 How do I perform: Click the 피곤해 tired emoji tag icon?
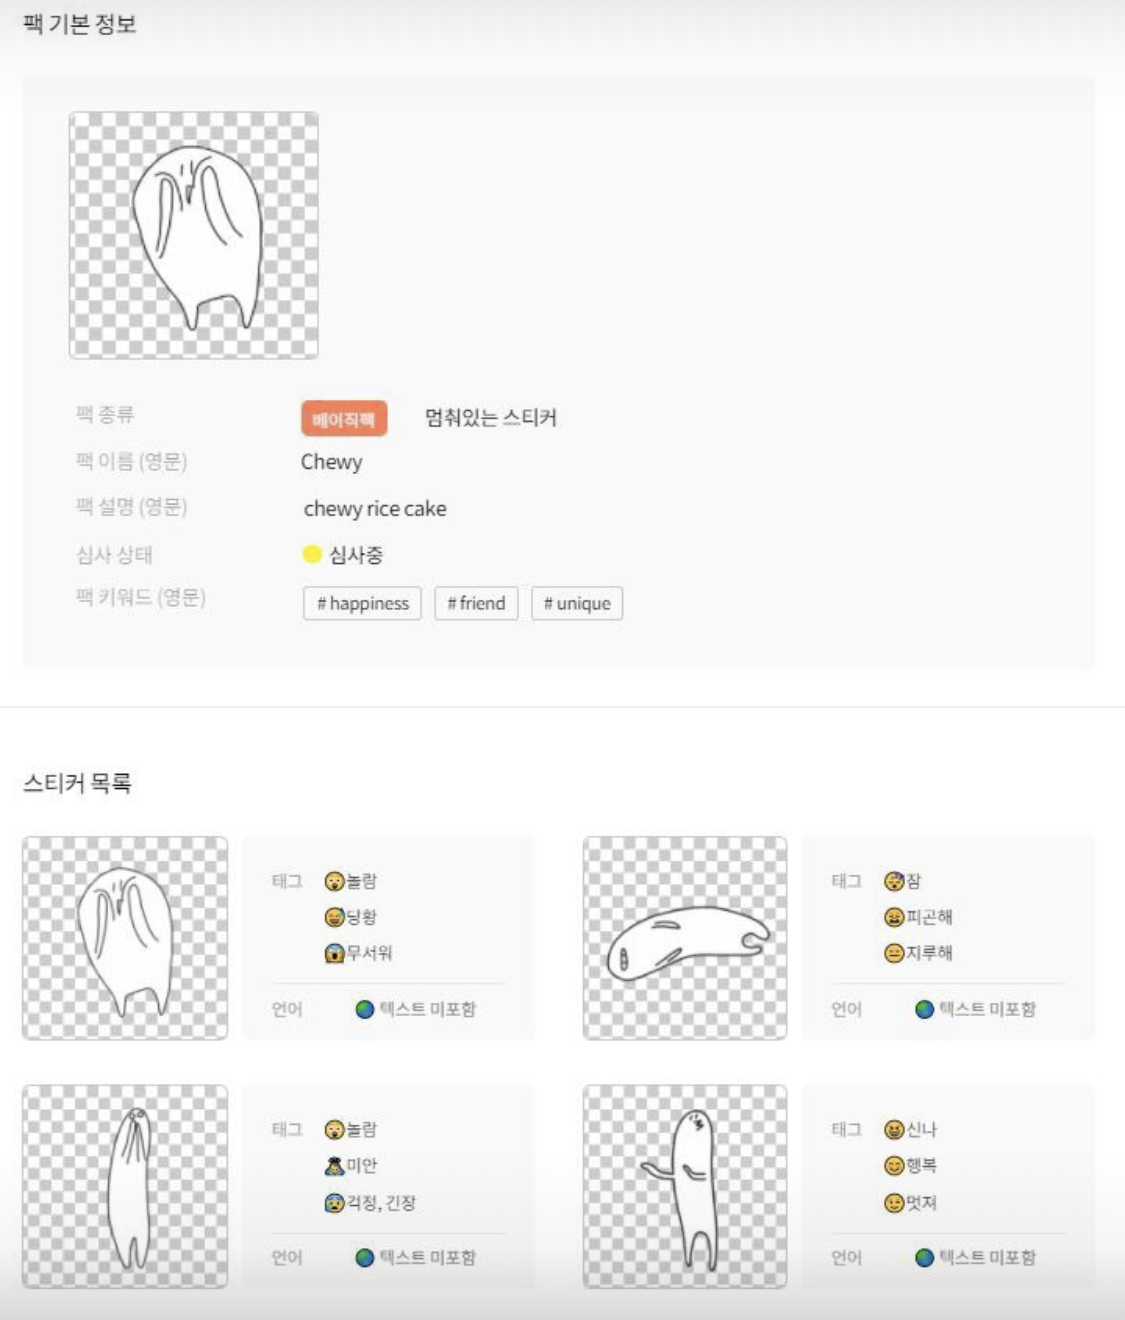[x=894, y=917]
